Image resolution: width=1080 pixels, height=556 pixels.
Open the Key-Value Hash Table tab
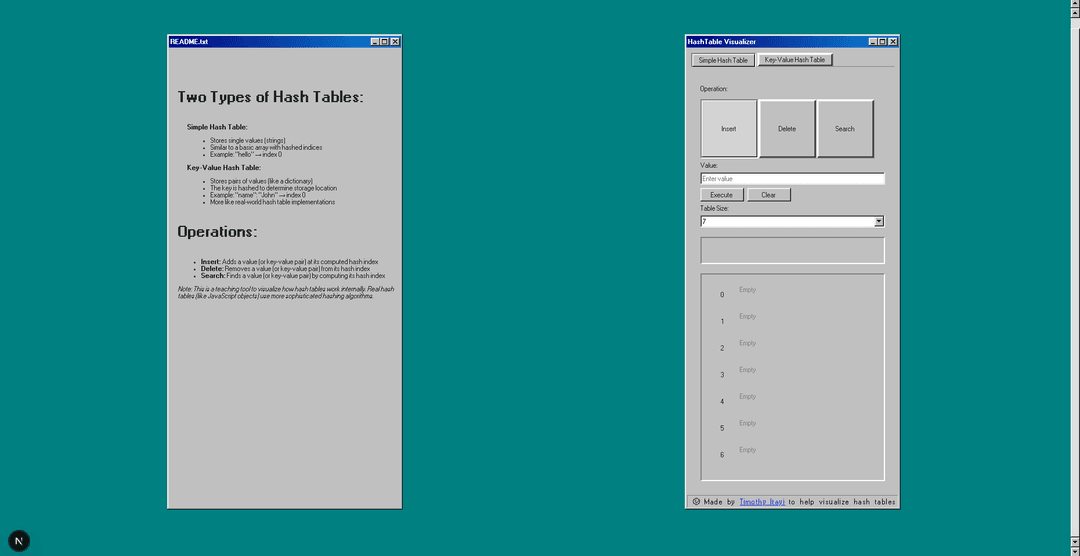tap(794, 60)
